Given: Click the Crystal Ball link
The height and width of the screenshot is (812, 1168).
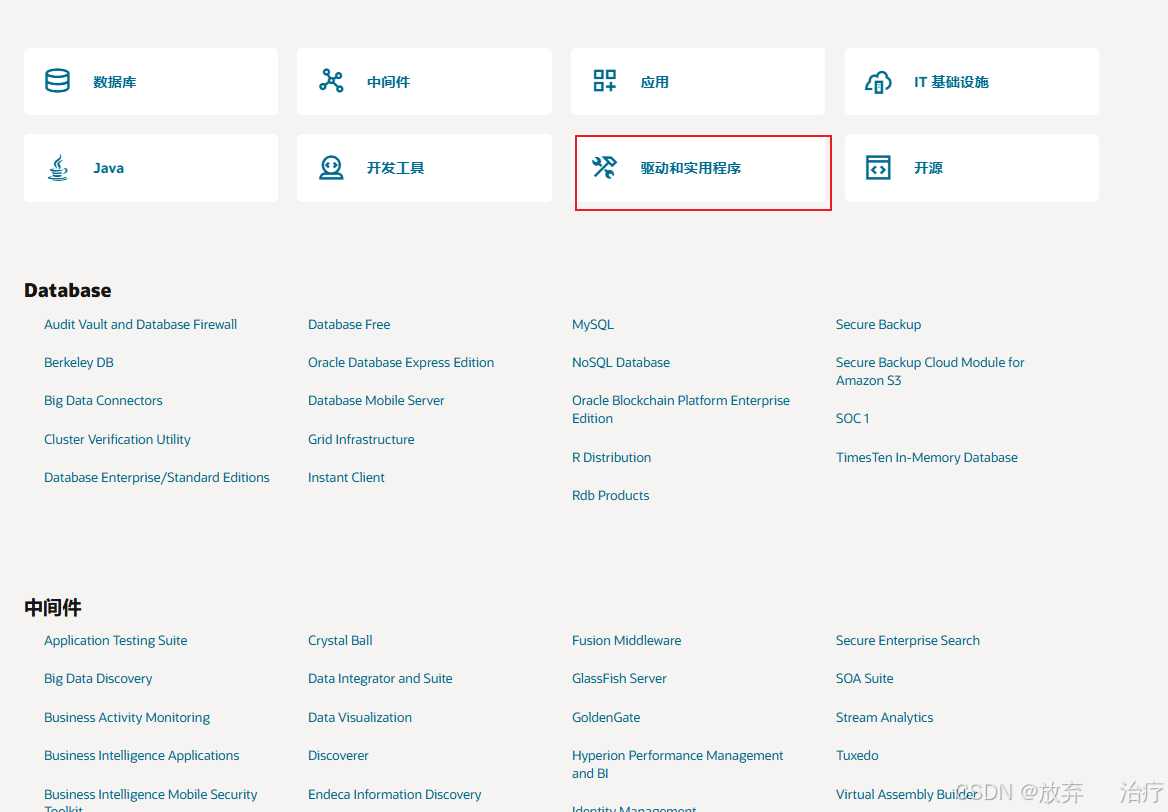Looking at the screenshot, I should tap(340, 640).
